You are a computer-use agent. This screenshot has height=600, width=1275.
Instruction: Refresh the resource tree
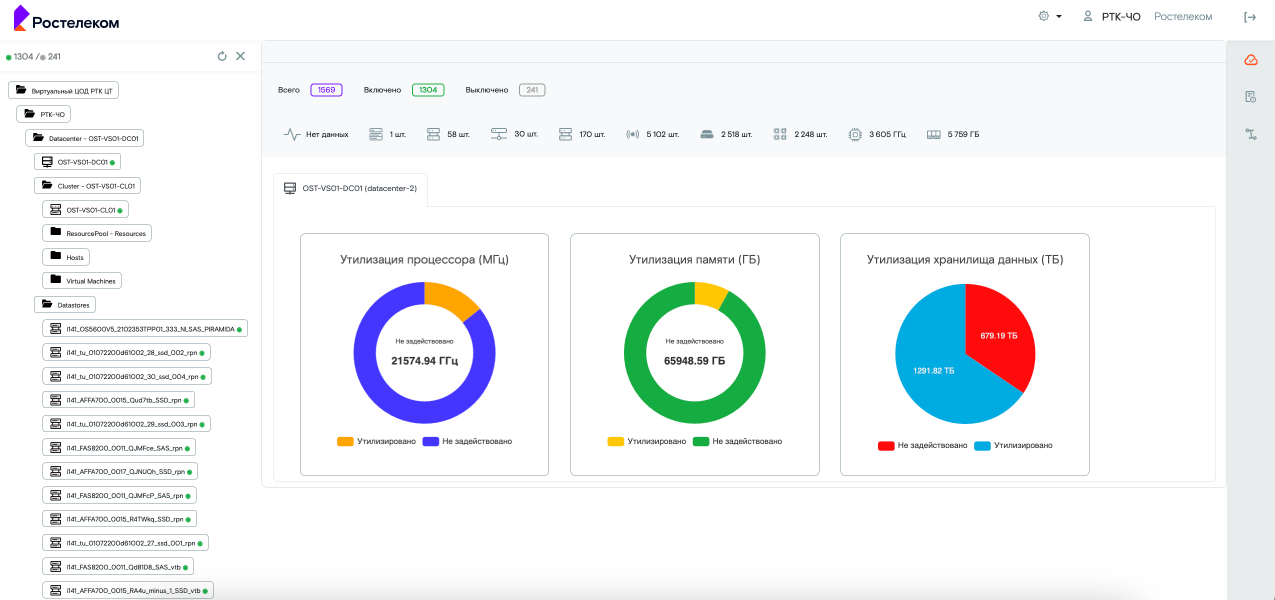[x=222, y=56]
